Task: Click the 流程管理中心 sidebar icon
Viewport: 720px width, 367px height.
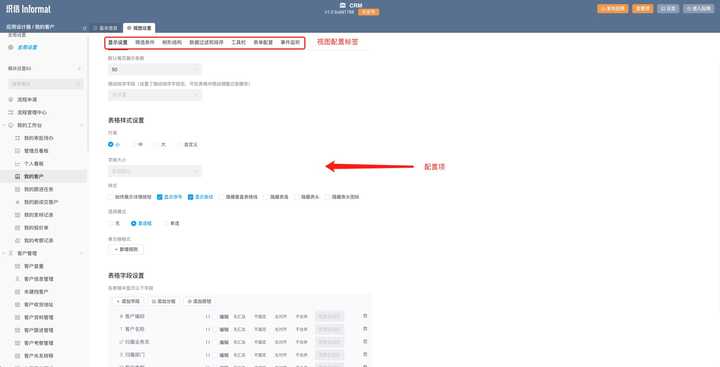Action: [x=11, y=113]
